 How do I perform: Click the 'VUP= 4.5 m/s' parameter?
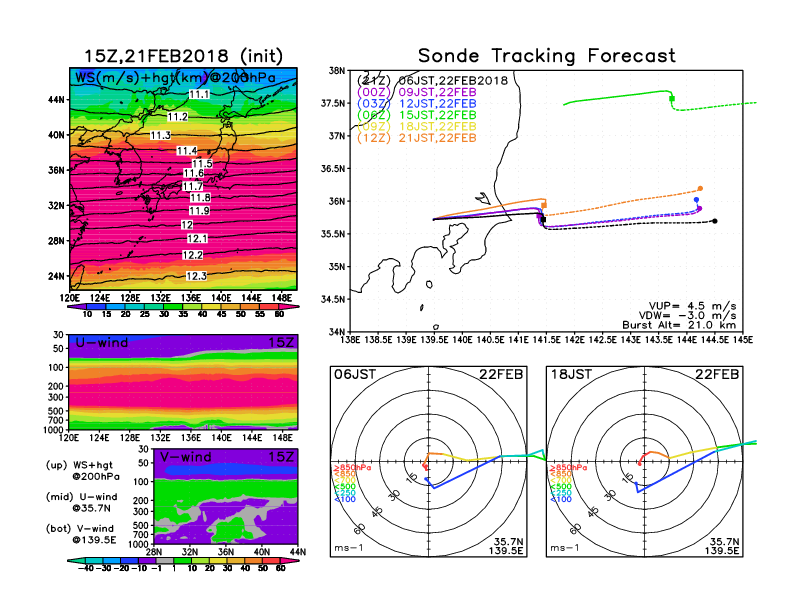click(692, 306)
